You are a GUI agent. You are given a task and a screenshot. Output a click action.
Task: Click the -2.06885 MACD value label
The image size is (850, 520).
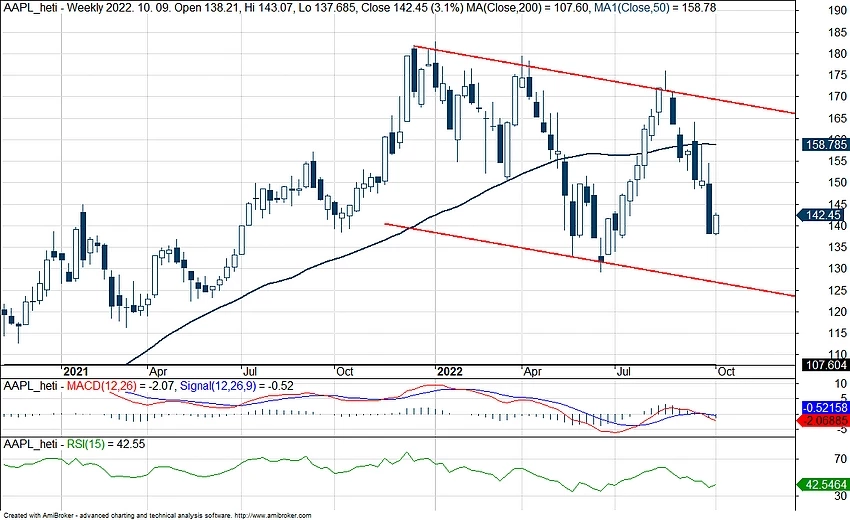tap(824, 421)
